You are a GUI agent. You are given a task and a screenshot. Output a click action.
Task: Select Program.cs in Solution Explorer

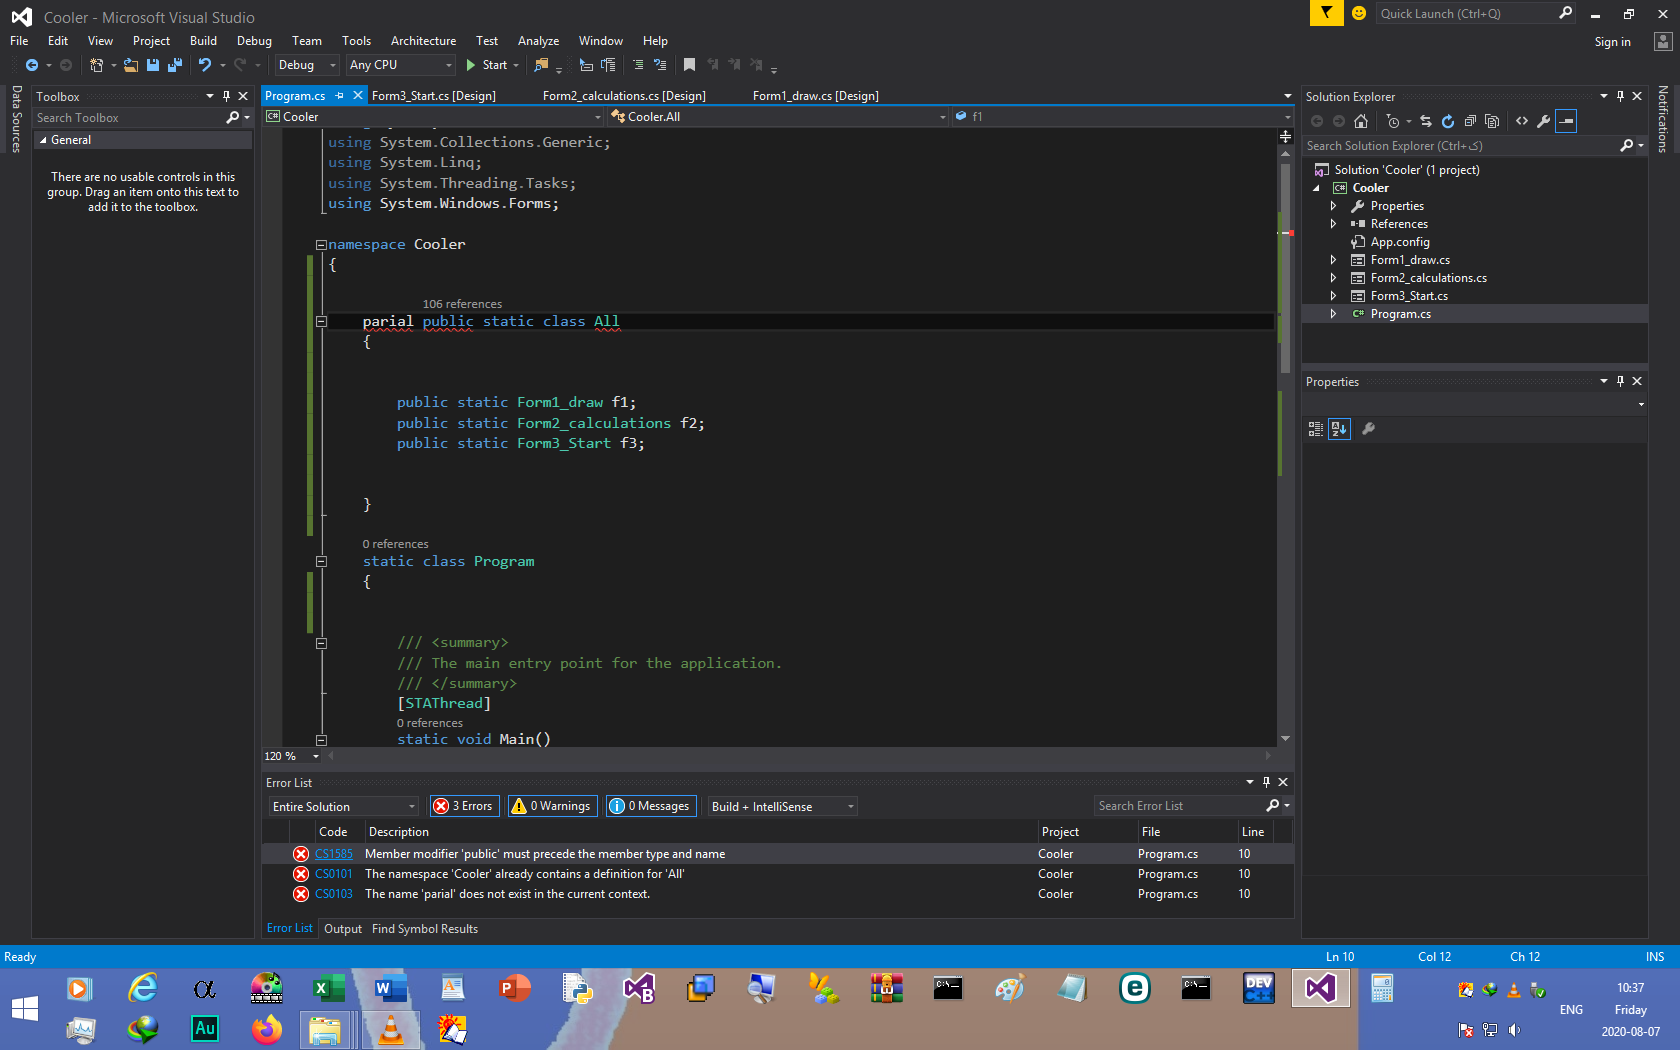[x=1400, y=314]
